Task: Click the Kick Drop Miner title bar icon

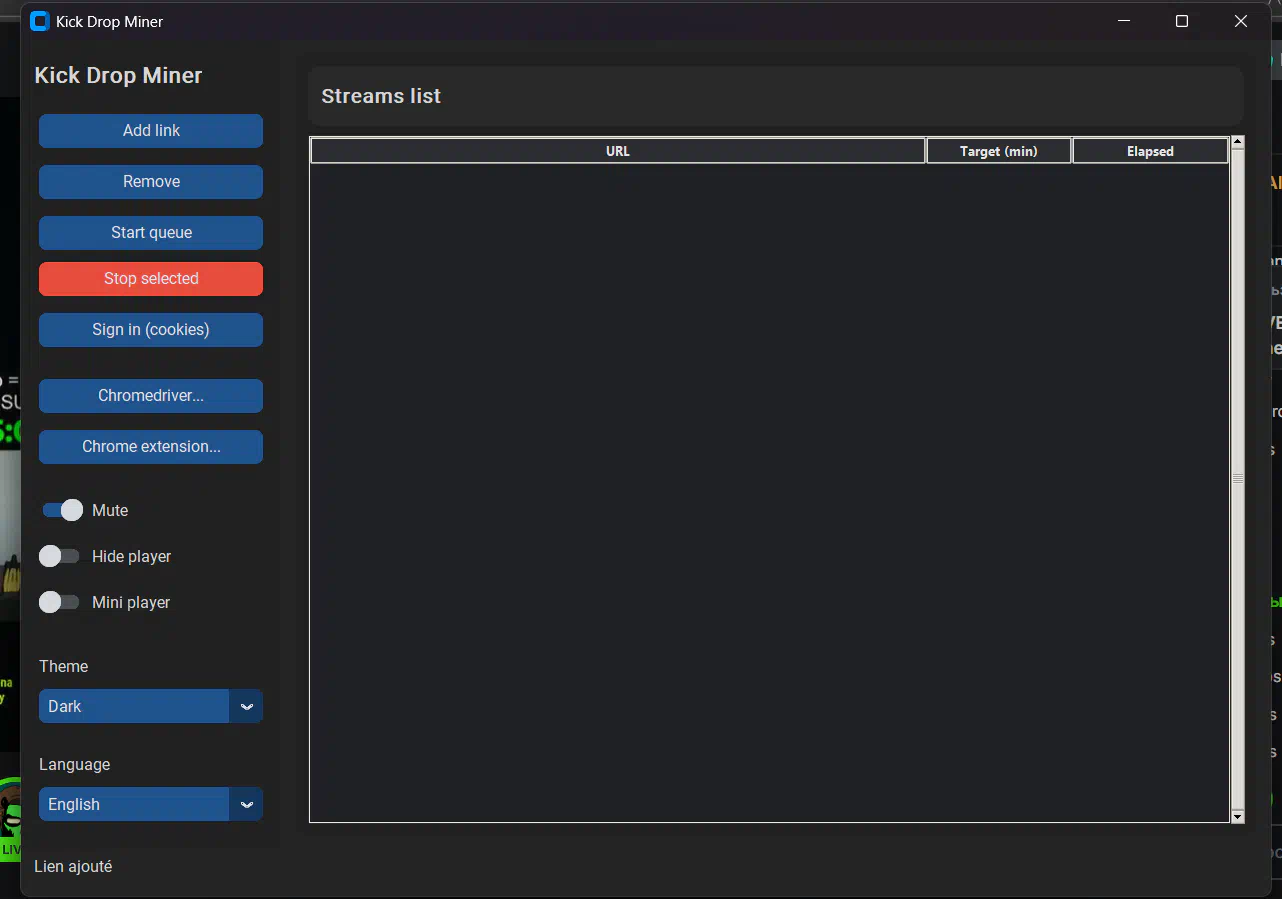Action: tap(40, 21)
